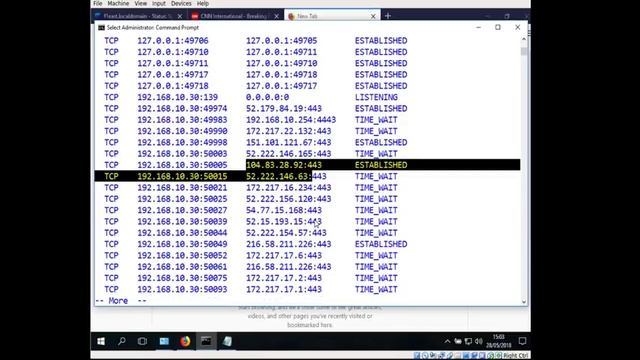Click the Command Prompt scrollbar thumb
The image size is (640, 360).
pos(524,51)
